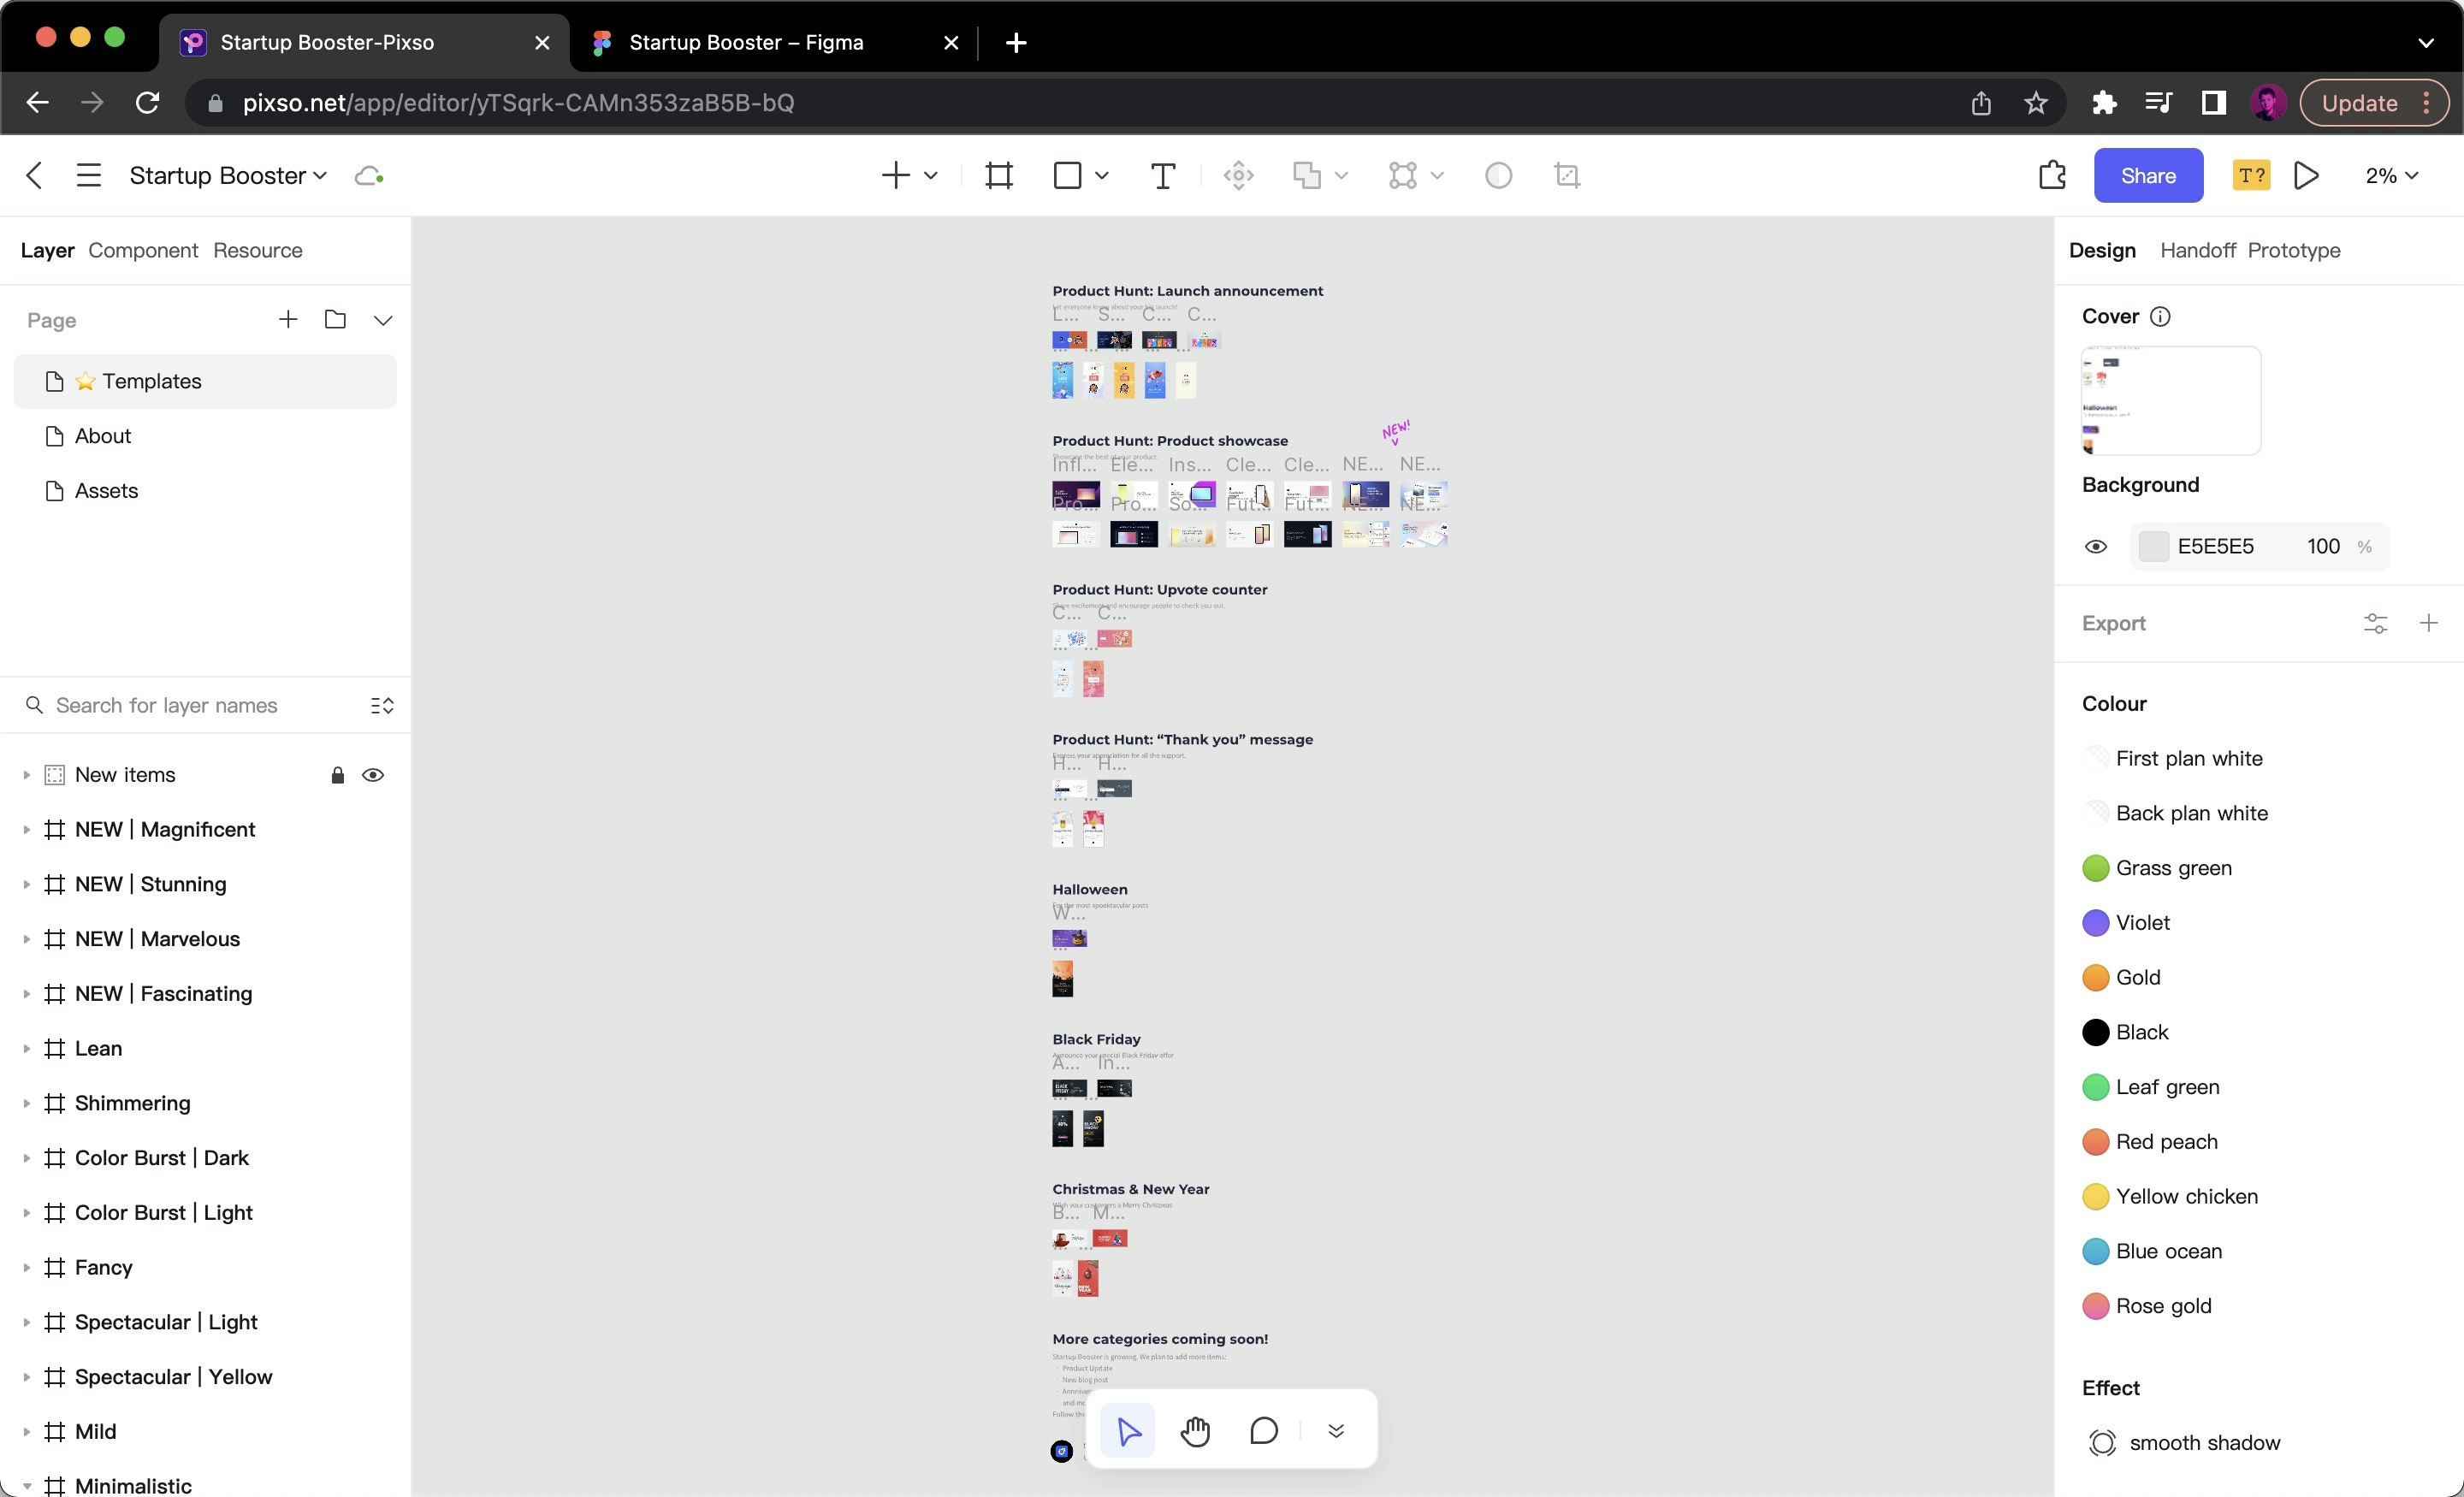The height and width of the screenshot is (1497, 2464).
Task: Switch to the Component tab
Action: coord(143,250)
